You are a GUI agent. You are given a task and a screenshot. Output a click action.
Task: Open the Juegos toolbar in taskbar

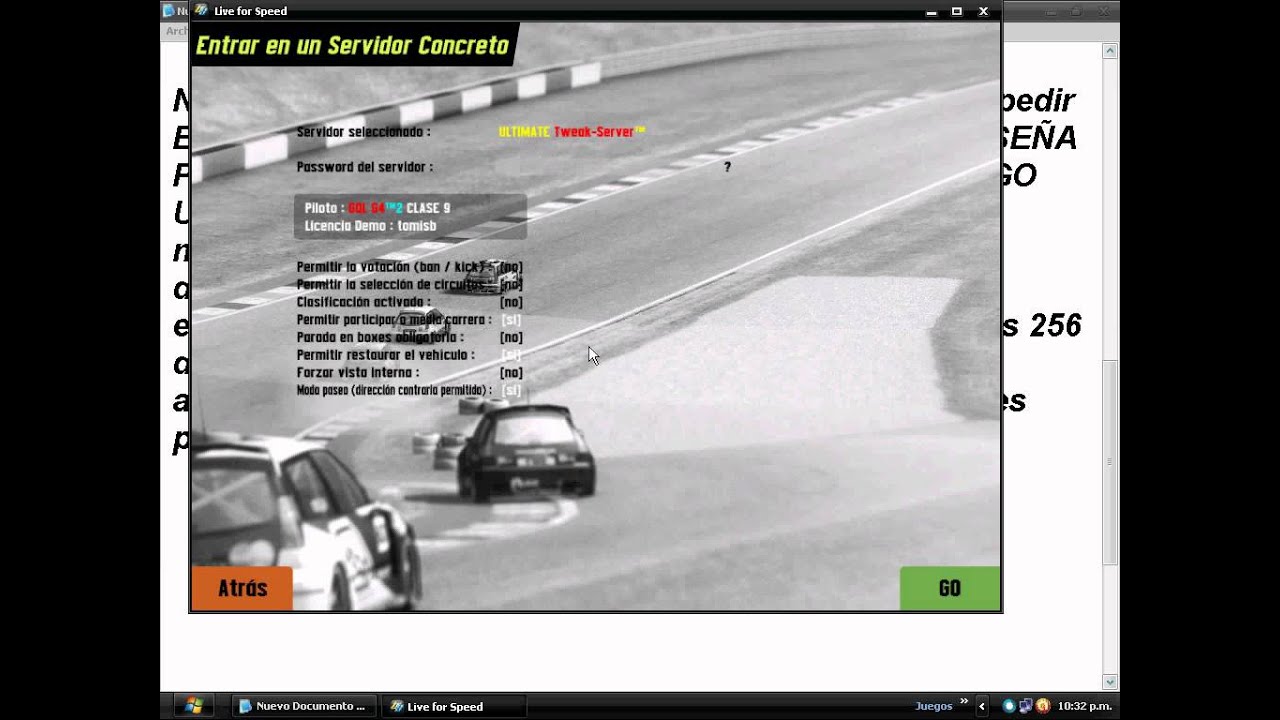(933, 706)
